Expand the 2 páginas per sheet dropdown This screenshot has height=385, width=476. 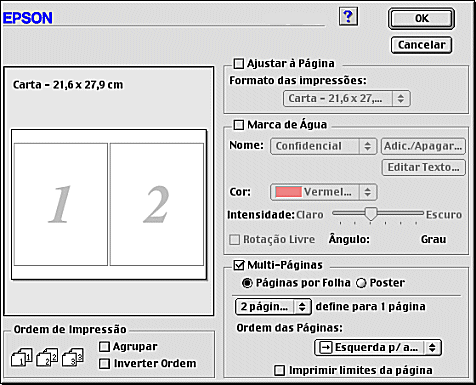pos(273,307)
